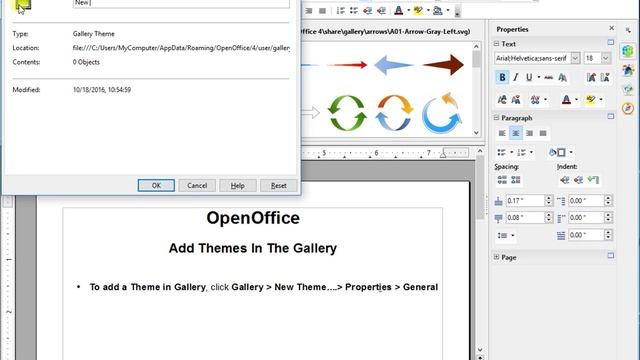Click Decrease Font Size icon in sidebar
This screenshot has width=640, height=360.
pyautogui.click(x=604, y=77)
